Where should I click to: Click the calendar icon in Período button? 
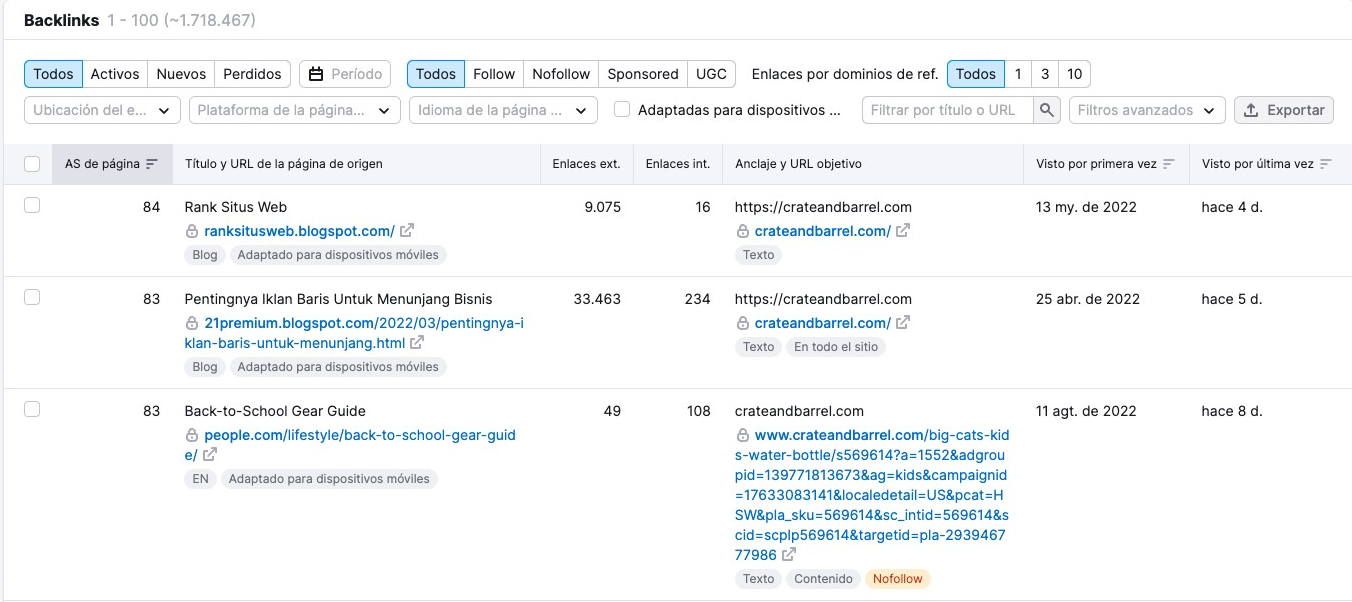coord(316,74)
